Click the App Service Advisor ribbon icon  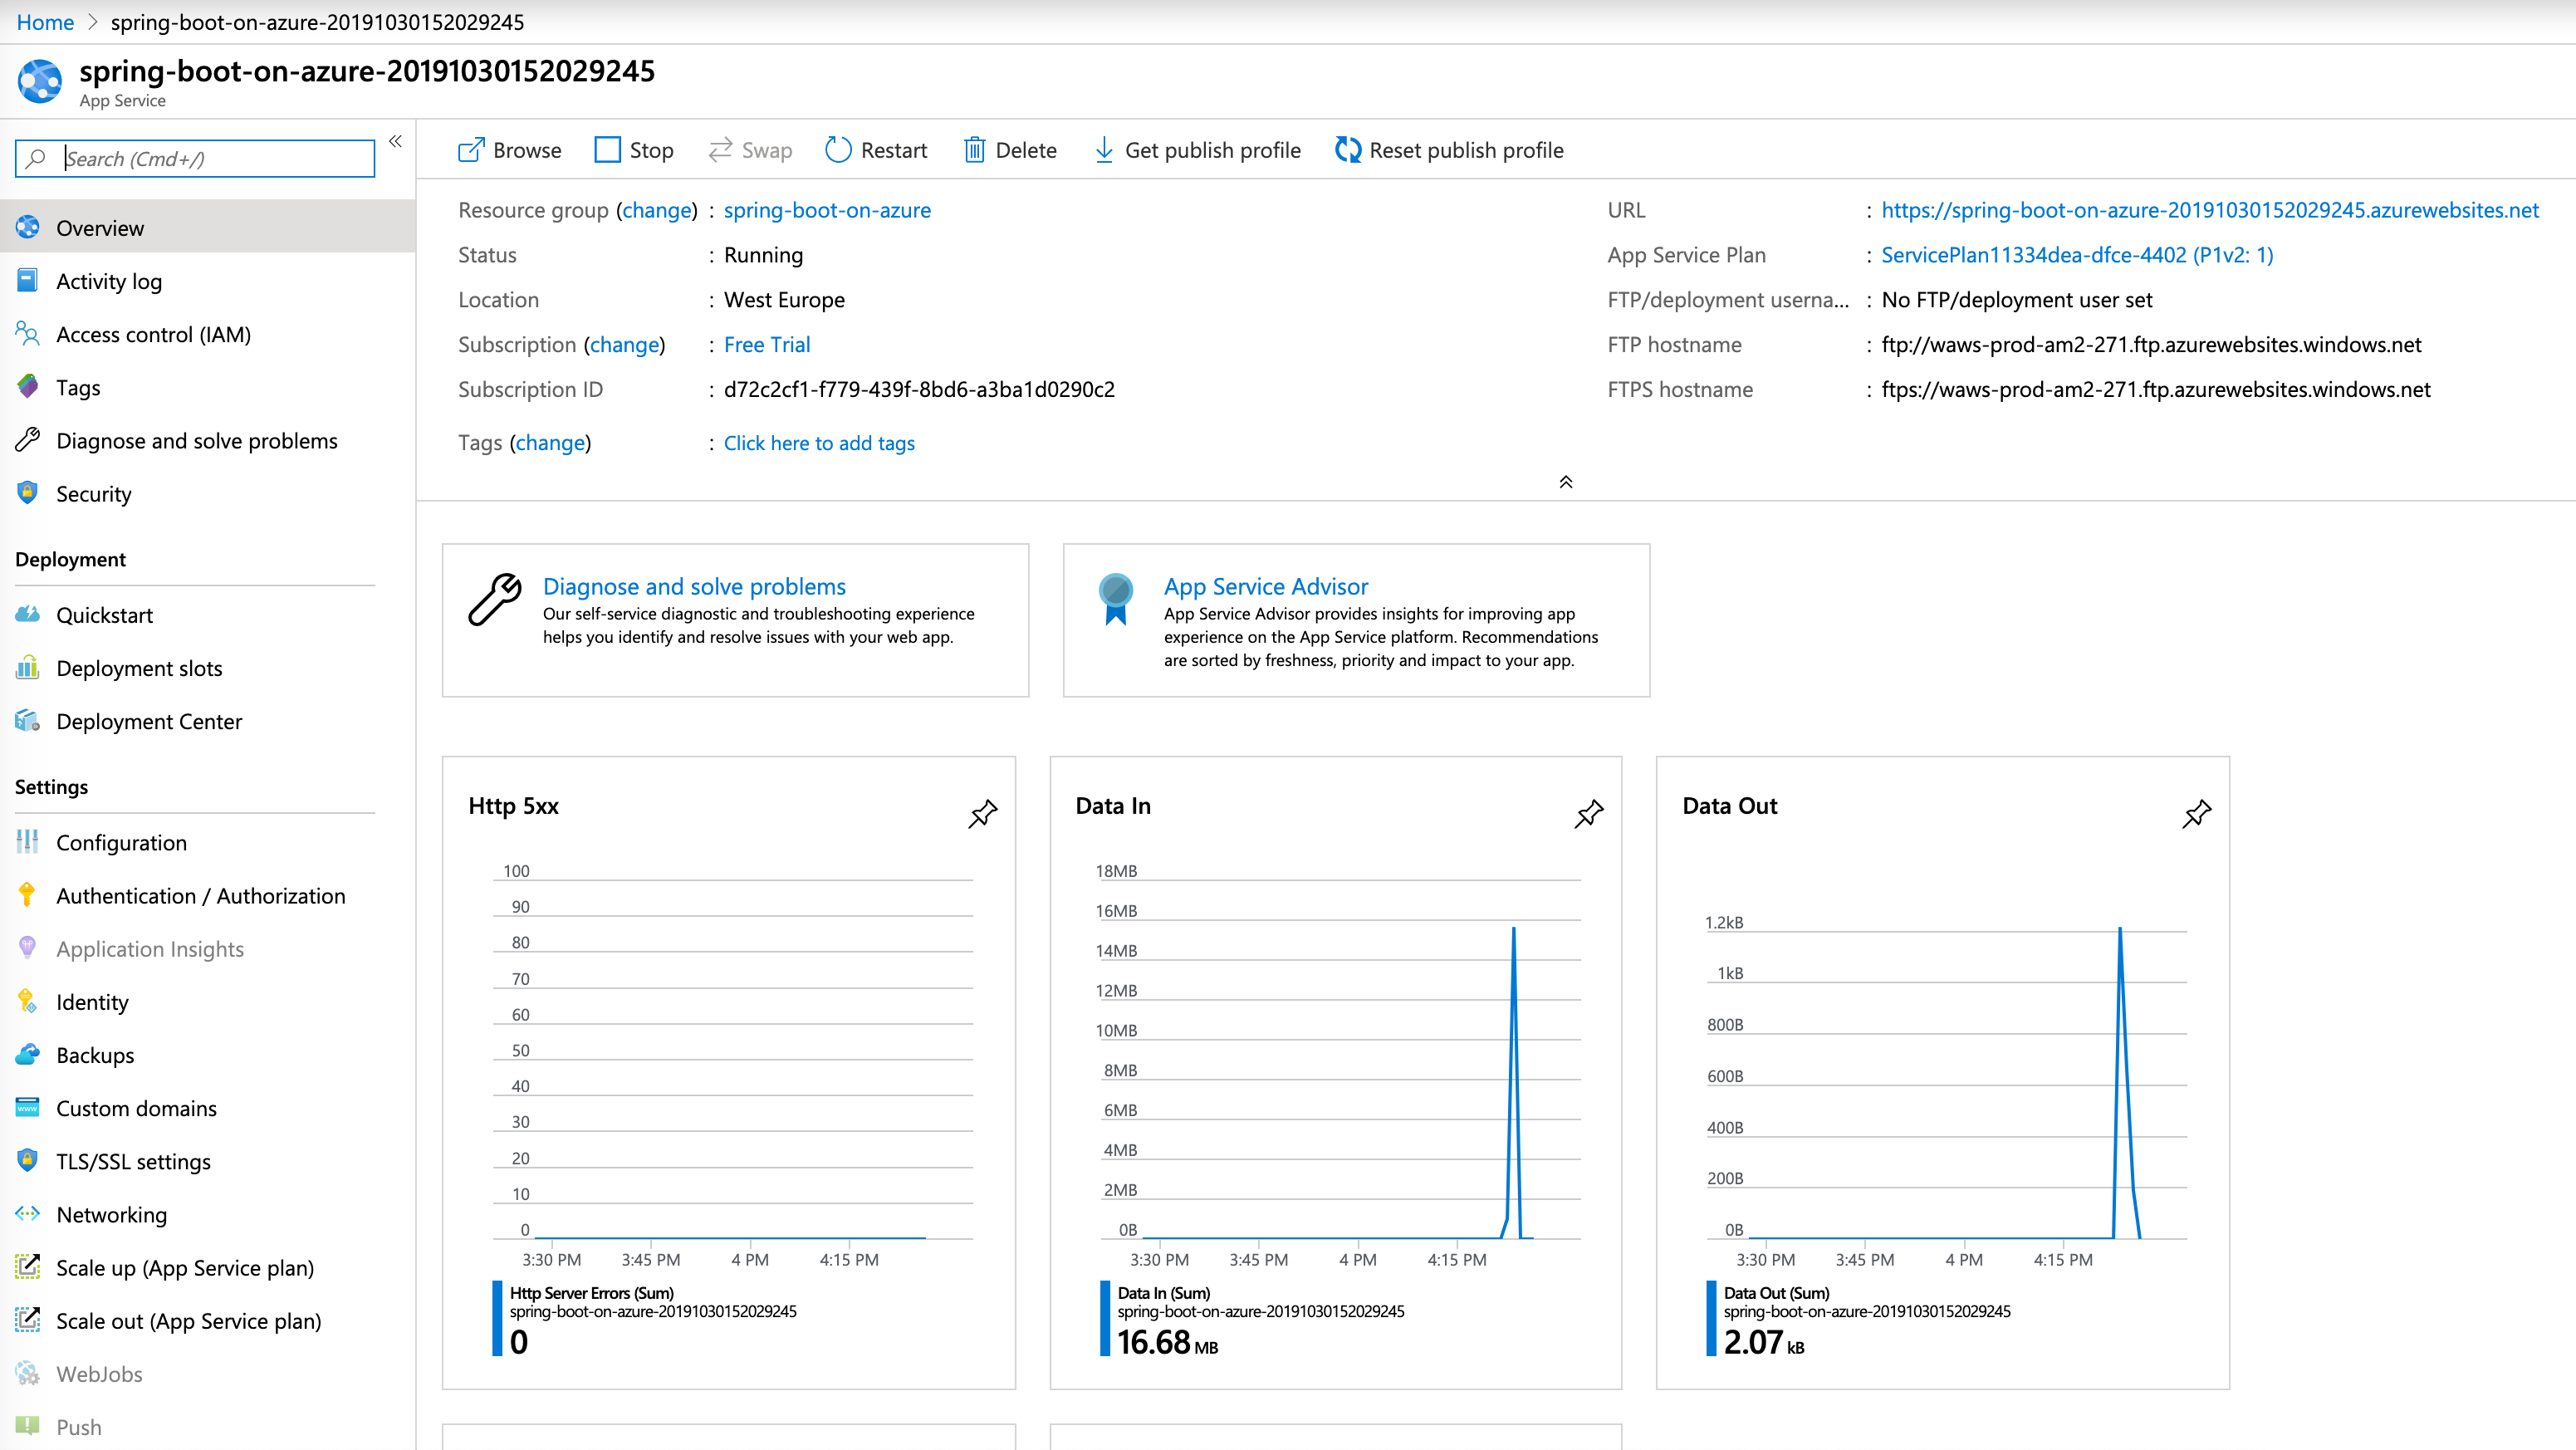point(1116,598)
